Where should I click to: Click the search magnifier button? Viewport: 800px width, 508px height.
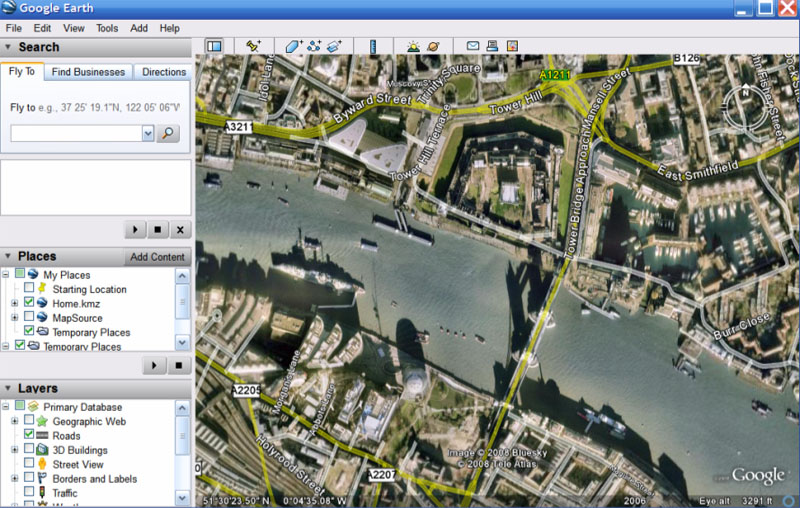click(x=167, y=134)
